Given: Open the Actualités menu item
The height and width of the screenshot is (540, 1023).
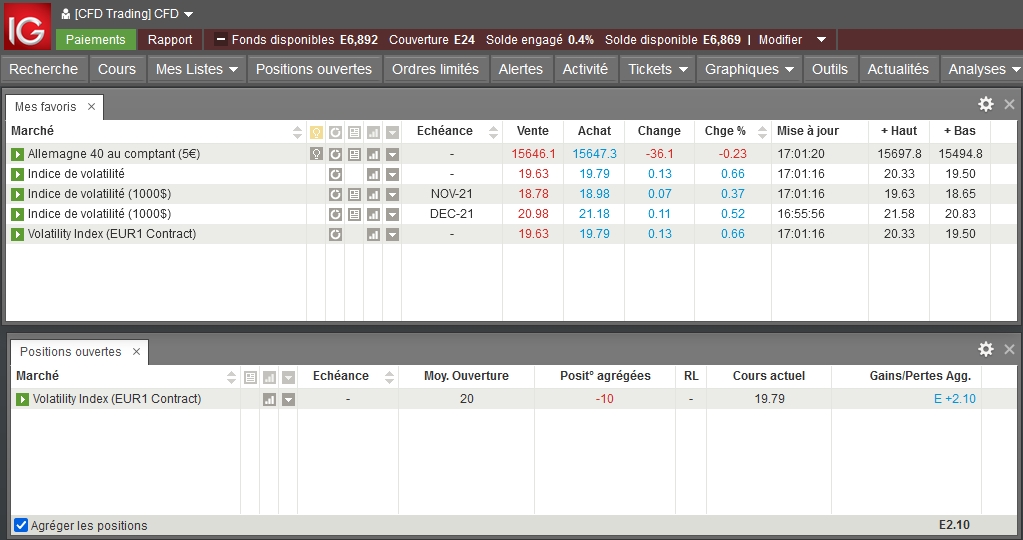Looking at the screenshot, I should pyautogui.click(x=898, y=69).
